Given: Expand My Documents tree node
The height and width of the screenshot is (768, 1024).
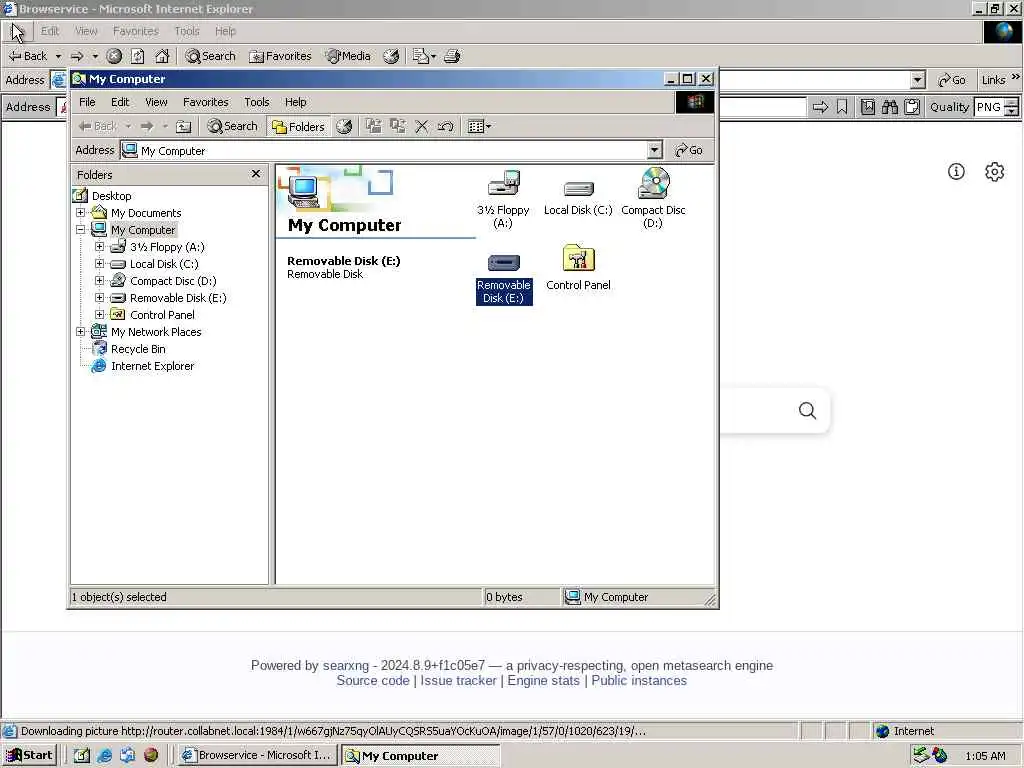Looking at the screenshot, I should (x=80, y=213).
